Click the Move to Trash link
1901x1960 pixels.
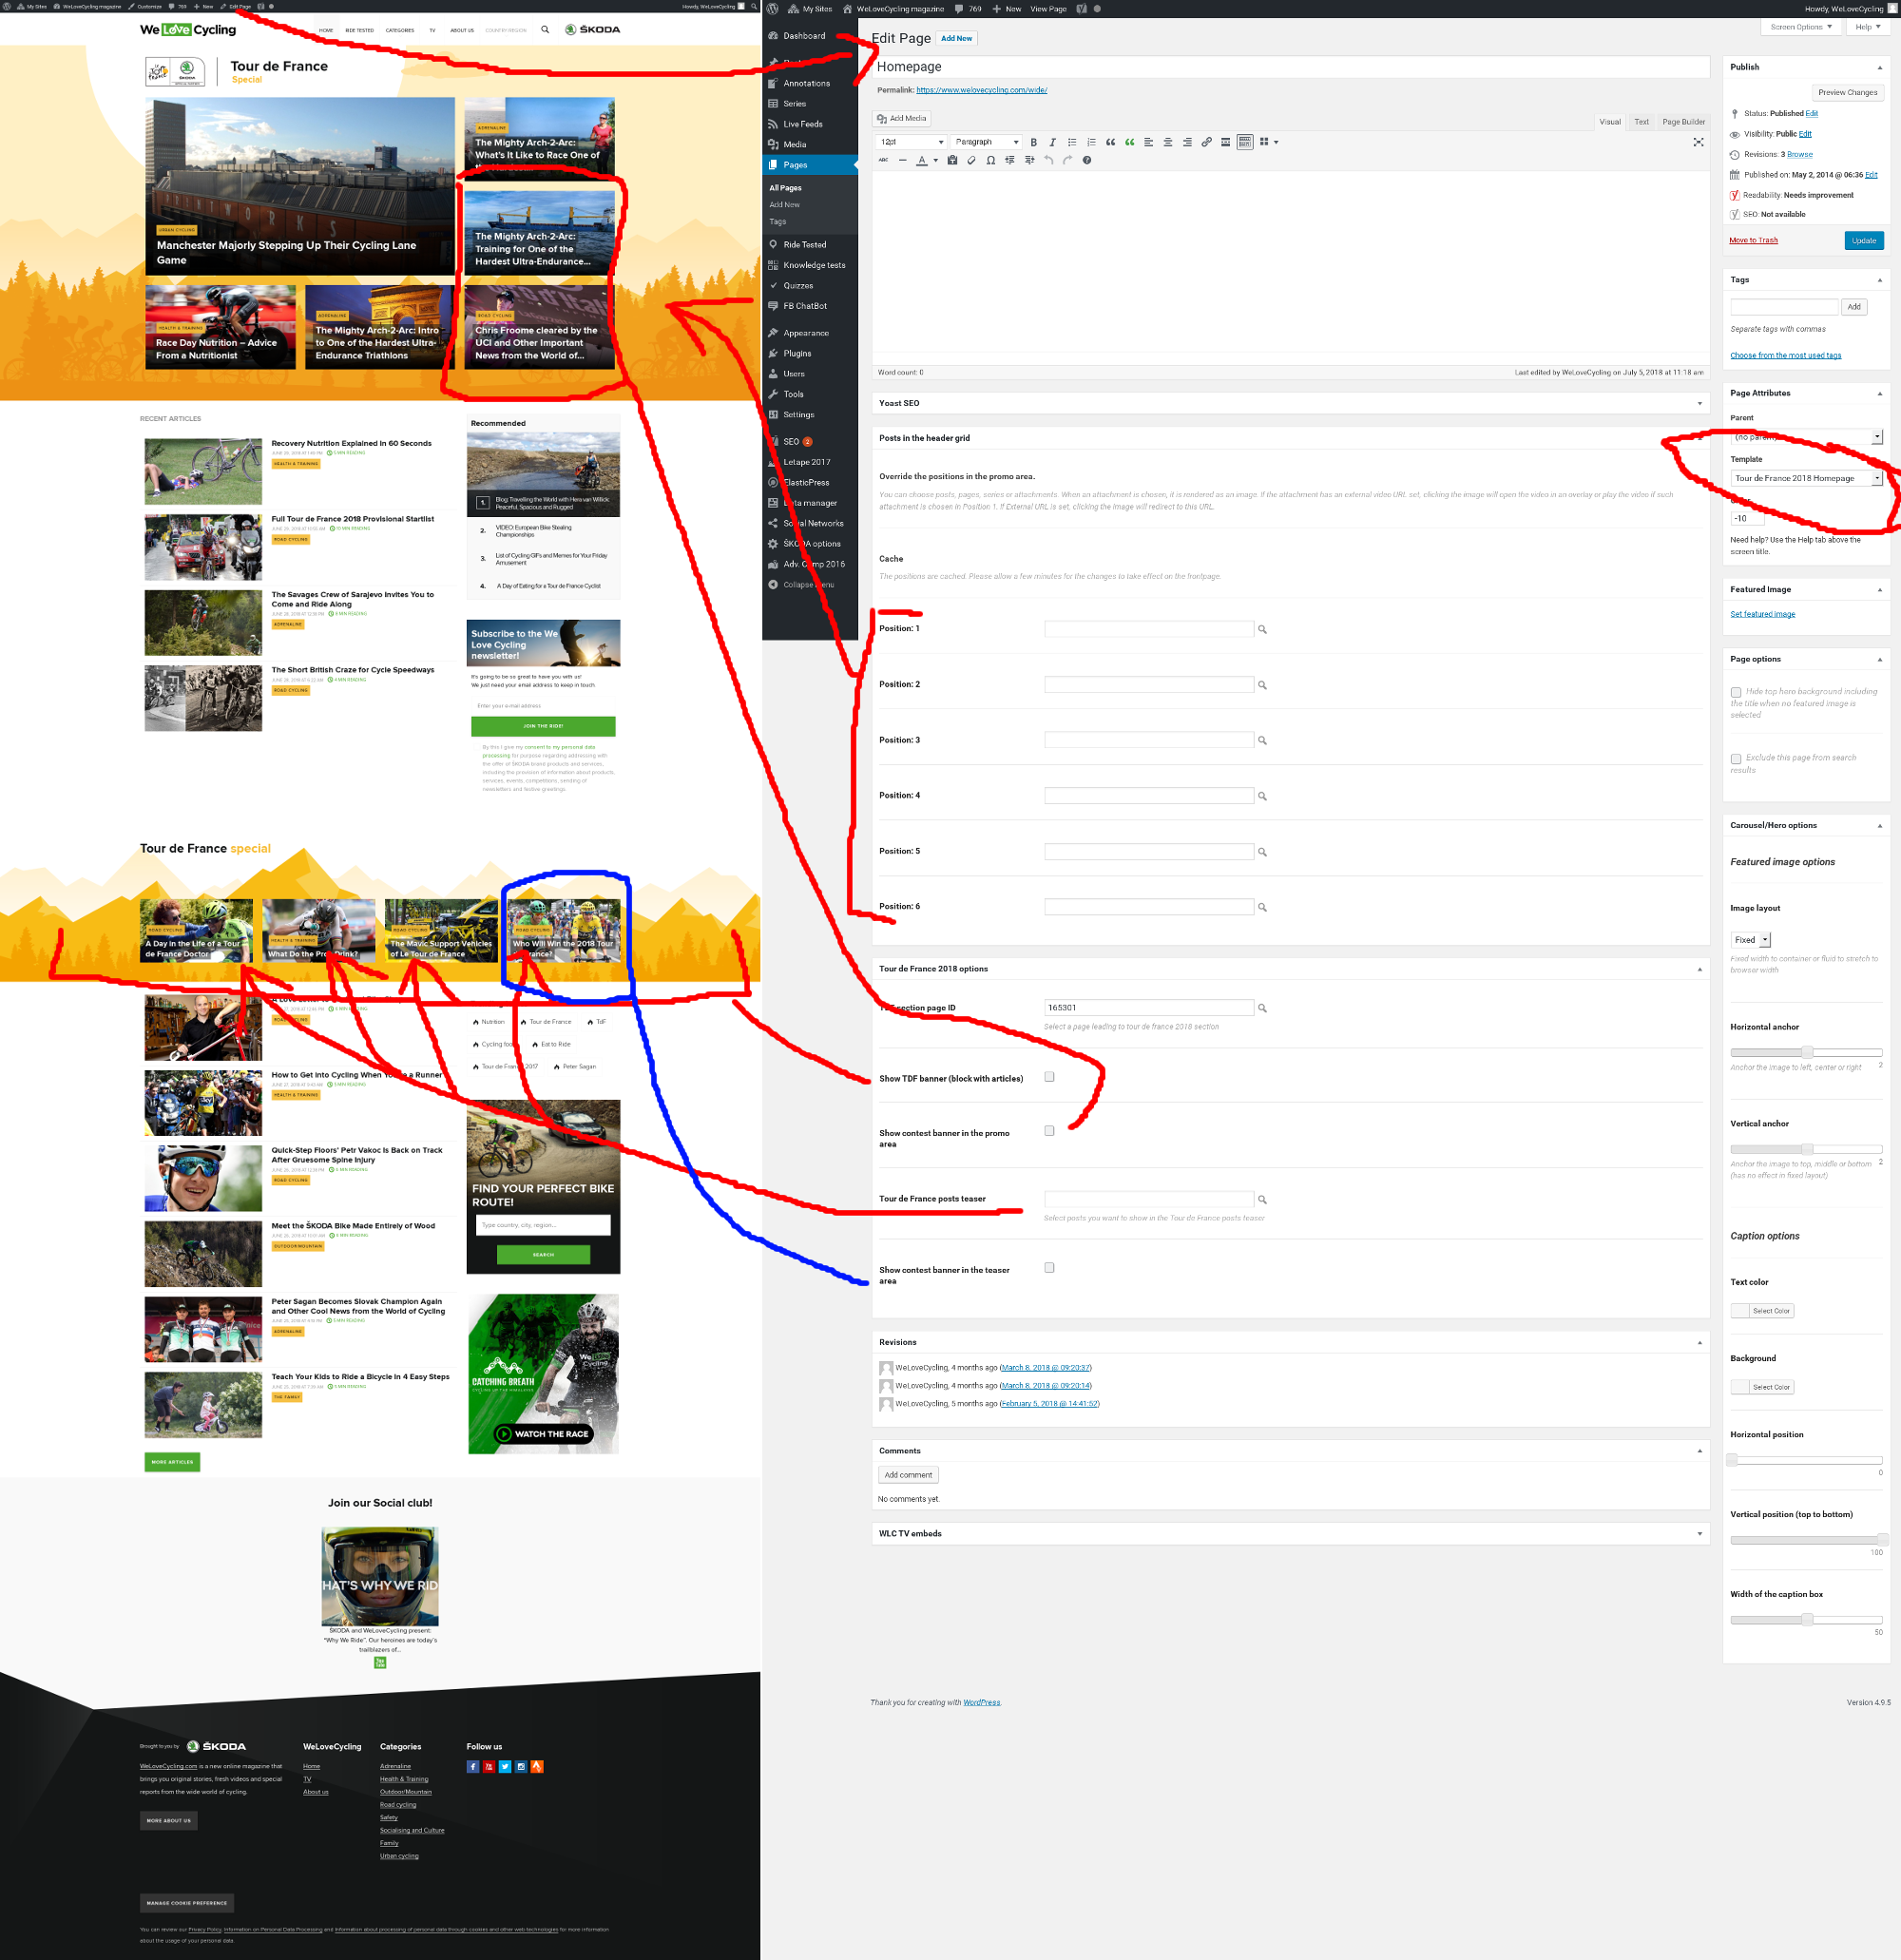point(1752,240)
